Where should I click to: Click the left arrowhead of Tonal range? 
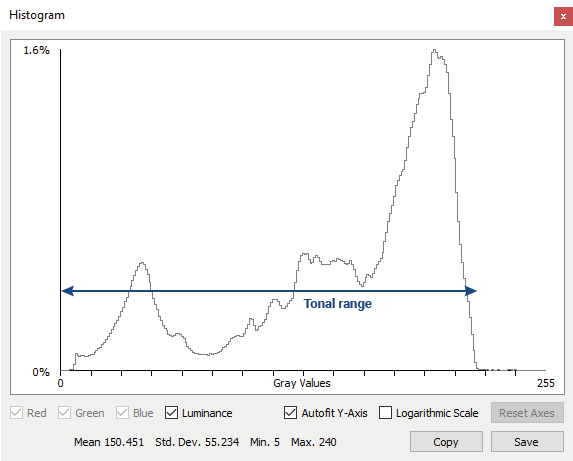pyautogui.click(x=68, y=291)
